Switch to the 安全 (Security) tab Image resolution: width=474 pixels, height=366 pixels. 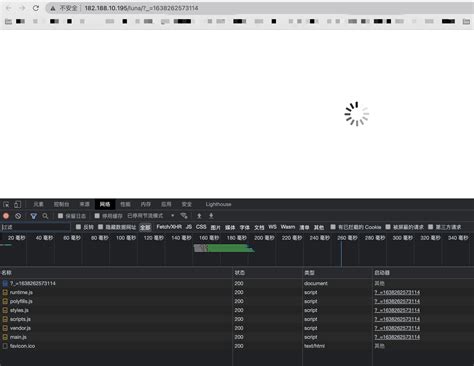click(x=187, y=204)
